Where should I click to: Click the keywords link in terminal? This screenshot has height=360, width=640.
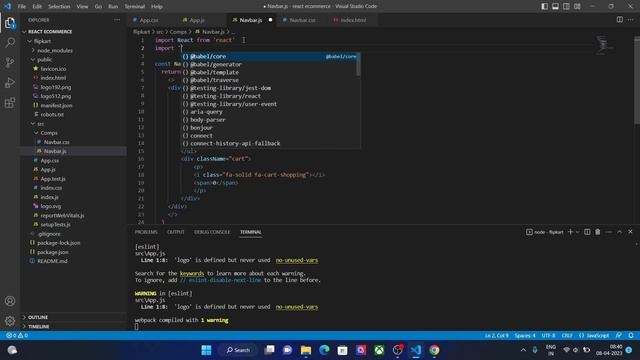coord(192,273)
